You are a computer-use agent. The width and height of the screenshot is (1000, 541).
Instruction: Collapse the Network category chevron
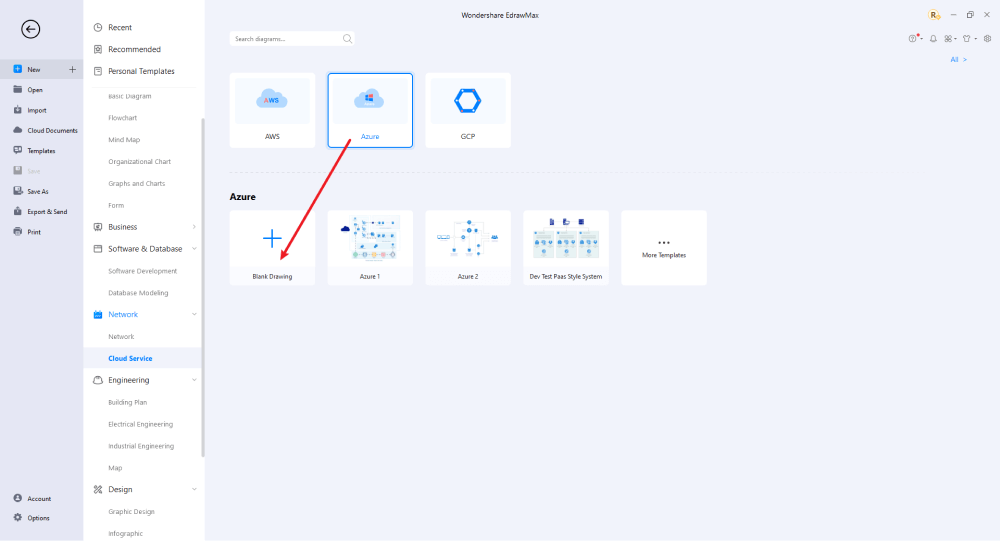coord(194,315)
